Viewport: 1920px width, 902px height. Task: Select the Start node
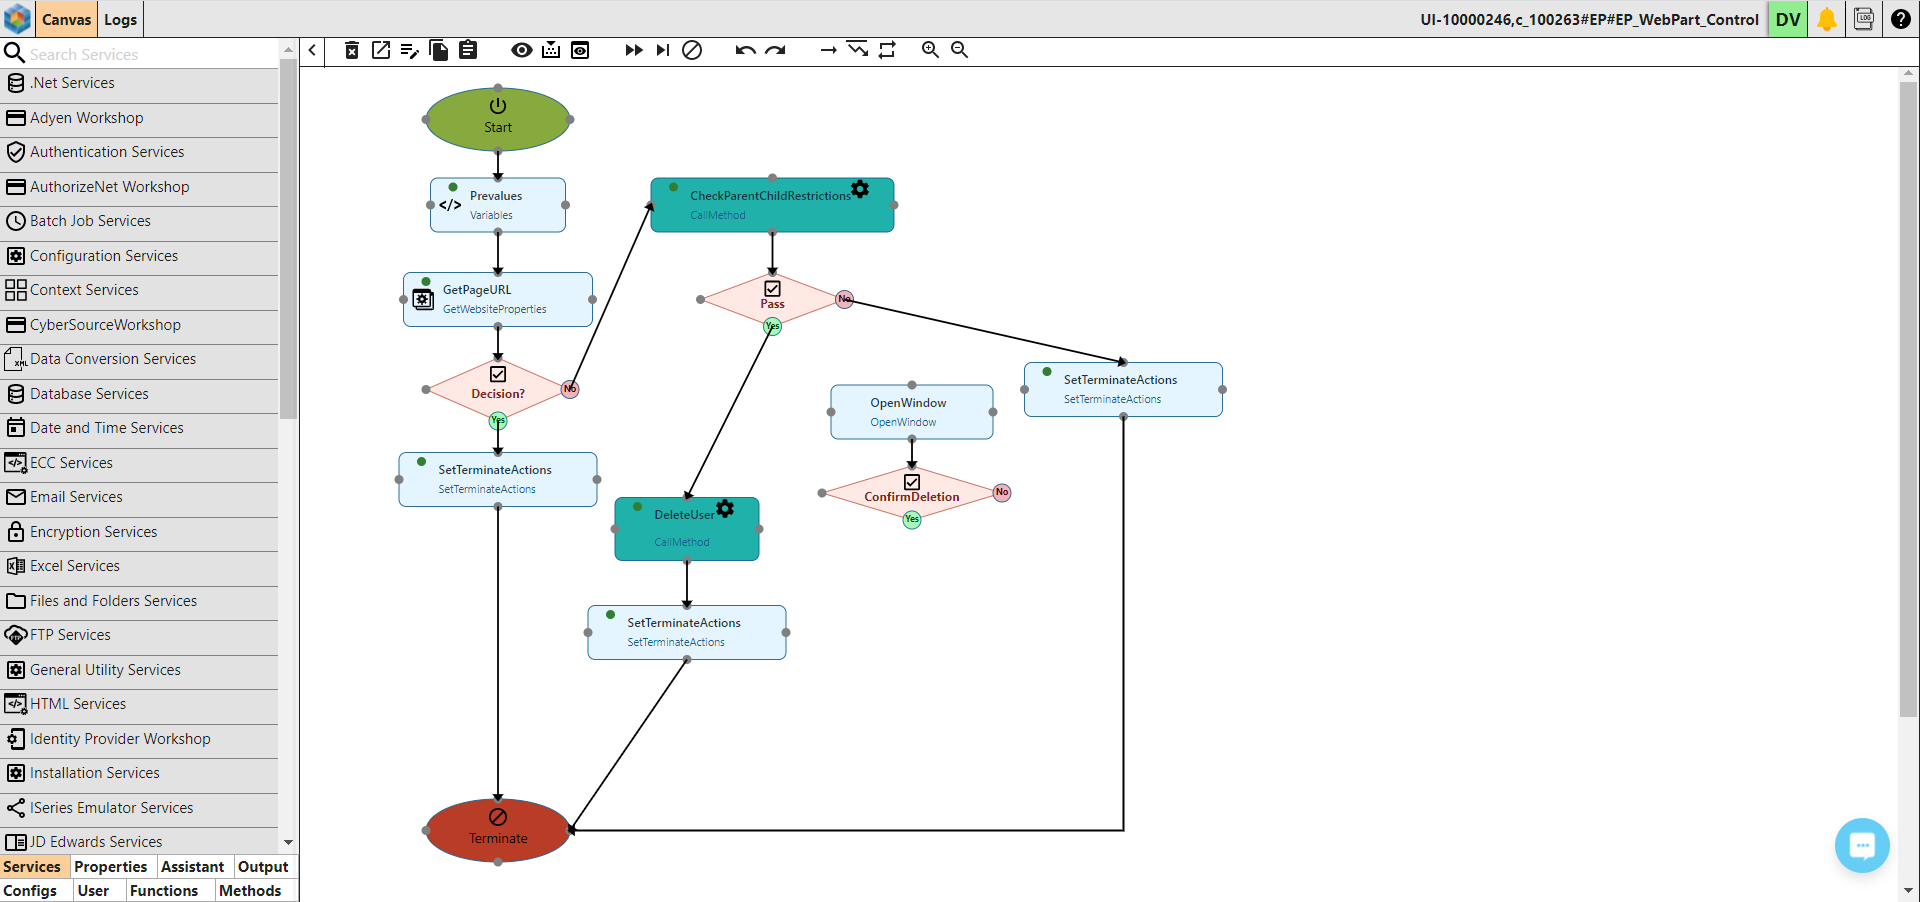498,119
